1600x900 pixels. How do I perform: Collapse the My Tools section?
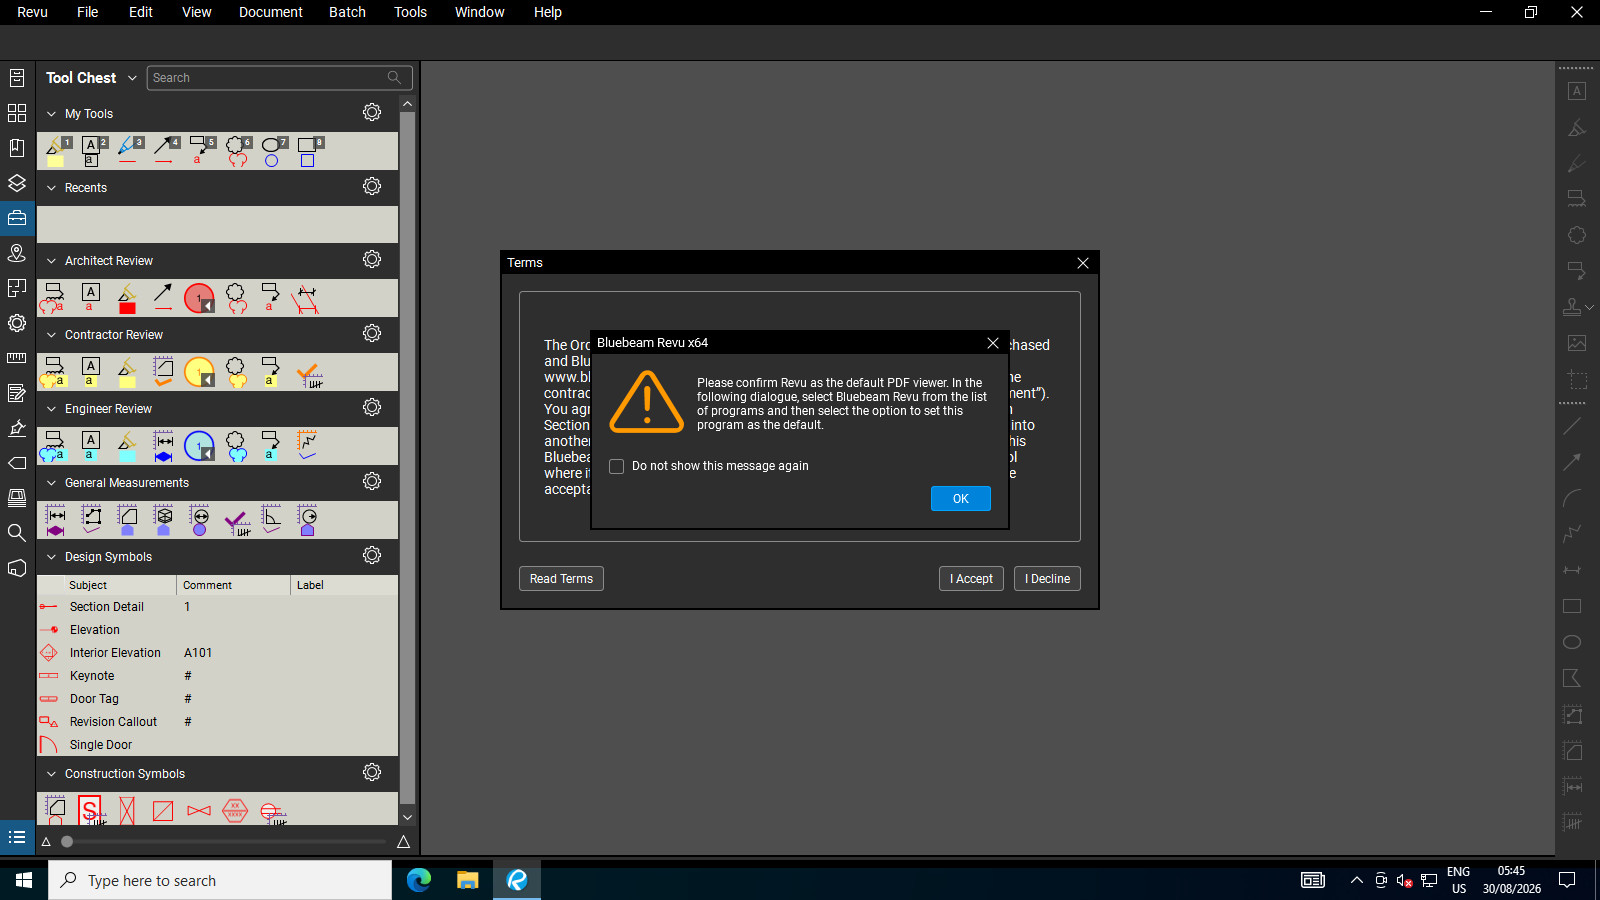click(52, 114)
